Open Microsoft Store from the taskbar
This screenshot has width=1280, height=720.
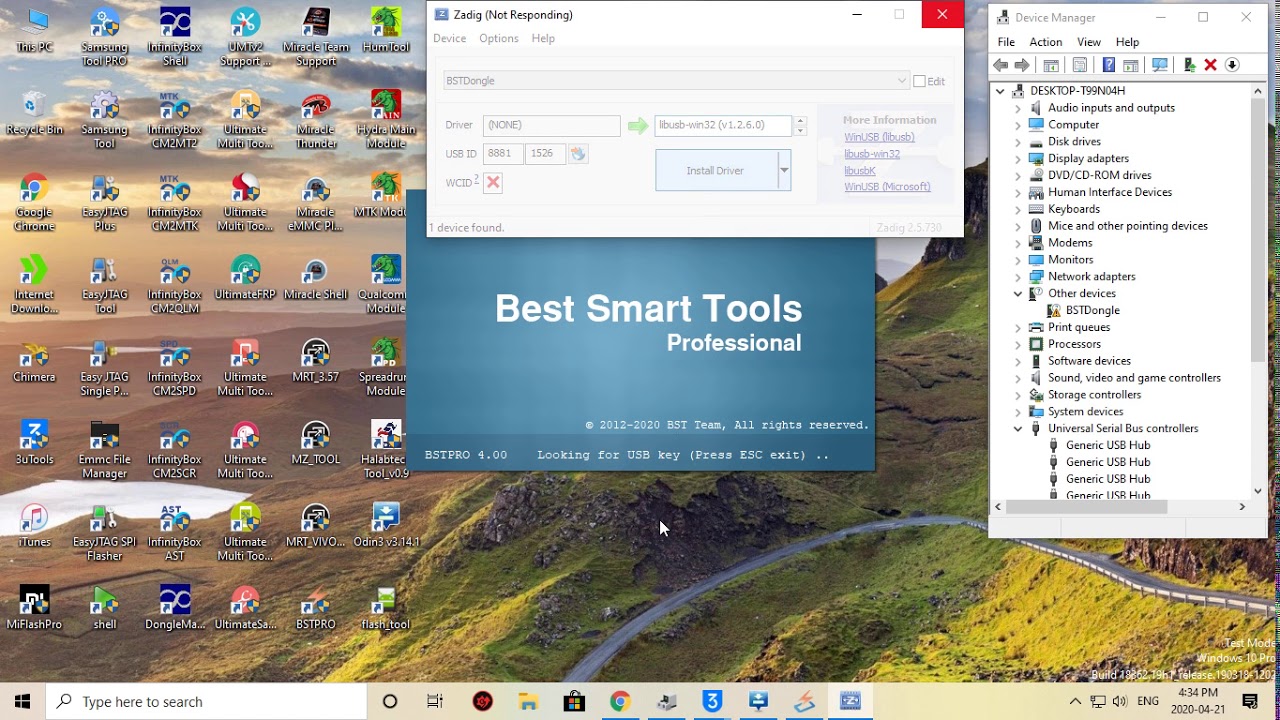(x=574, y=702)
